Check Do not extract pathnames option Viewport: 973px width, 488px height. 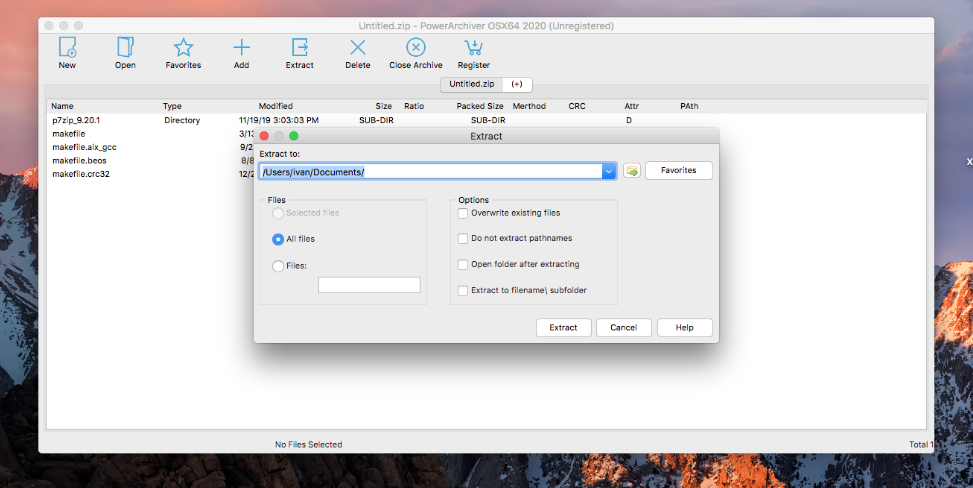click(x=463, y=239)
